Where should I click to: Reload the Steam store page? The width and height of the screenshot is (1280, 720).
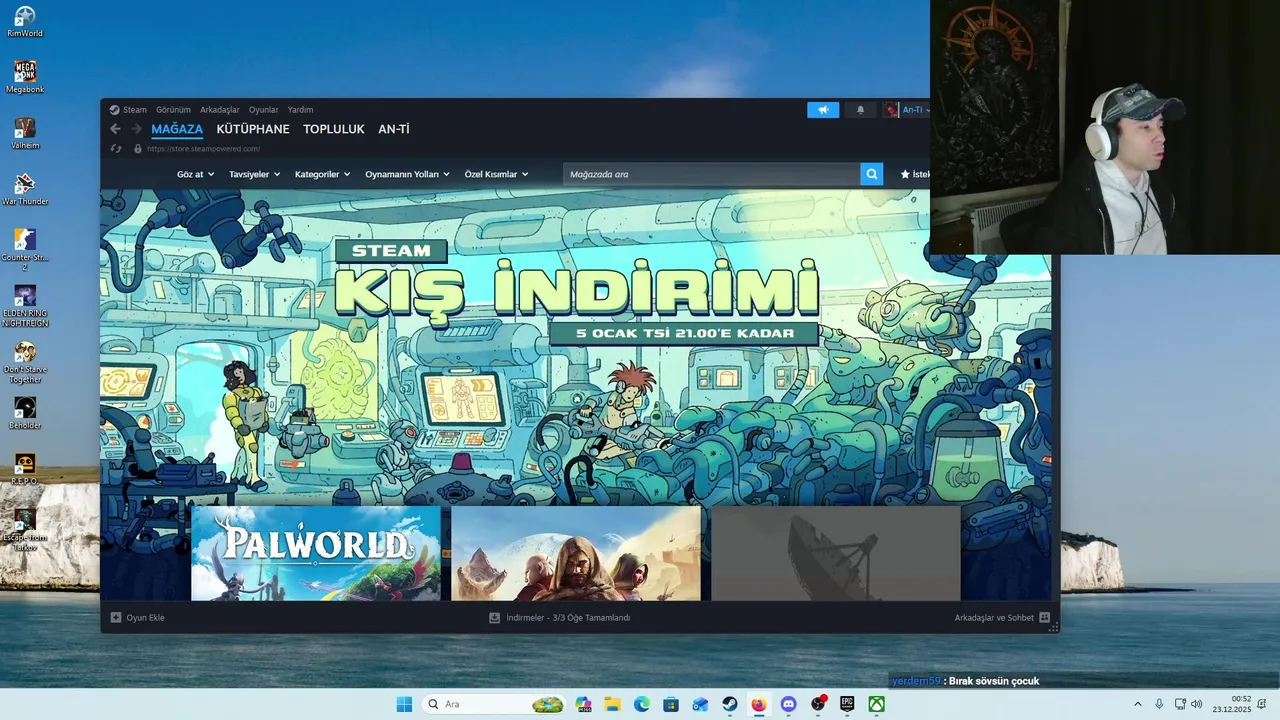tap(116, 149)
